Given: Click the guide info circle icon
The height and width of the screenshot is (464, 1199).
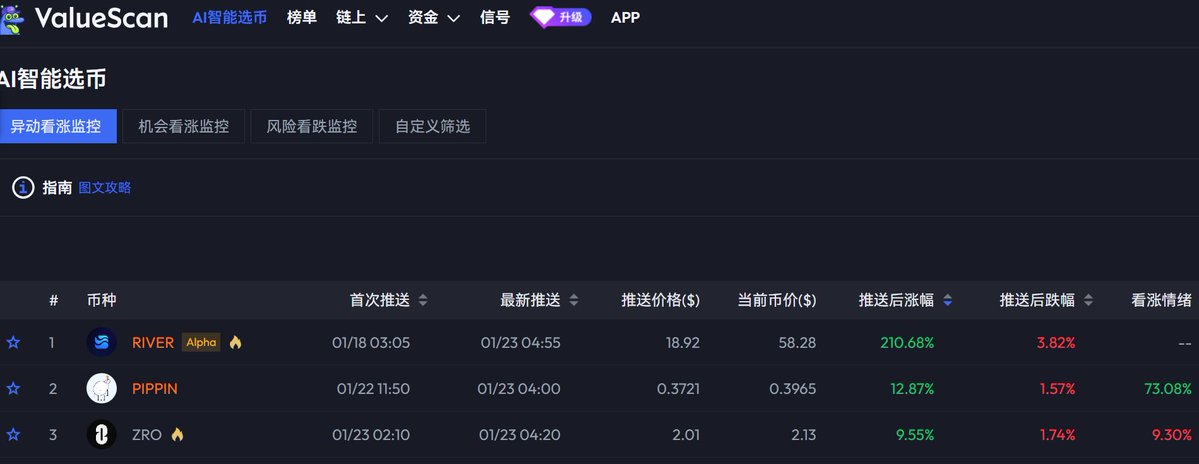Looking at the screenshot, I should coord(23,187).
